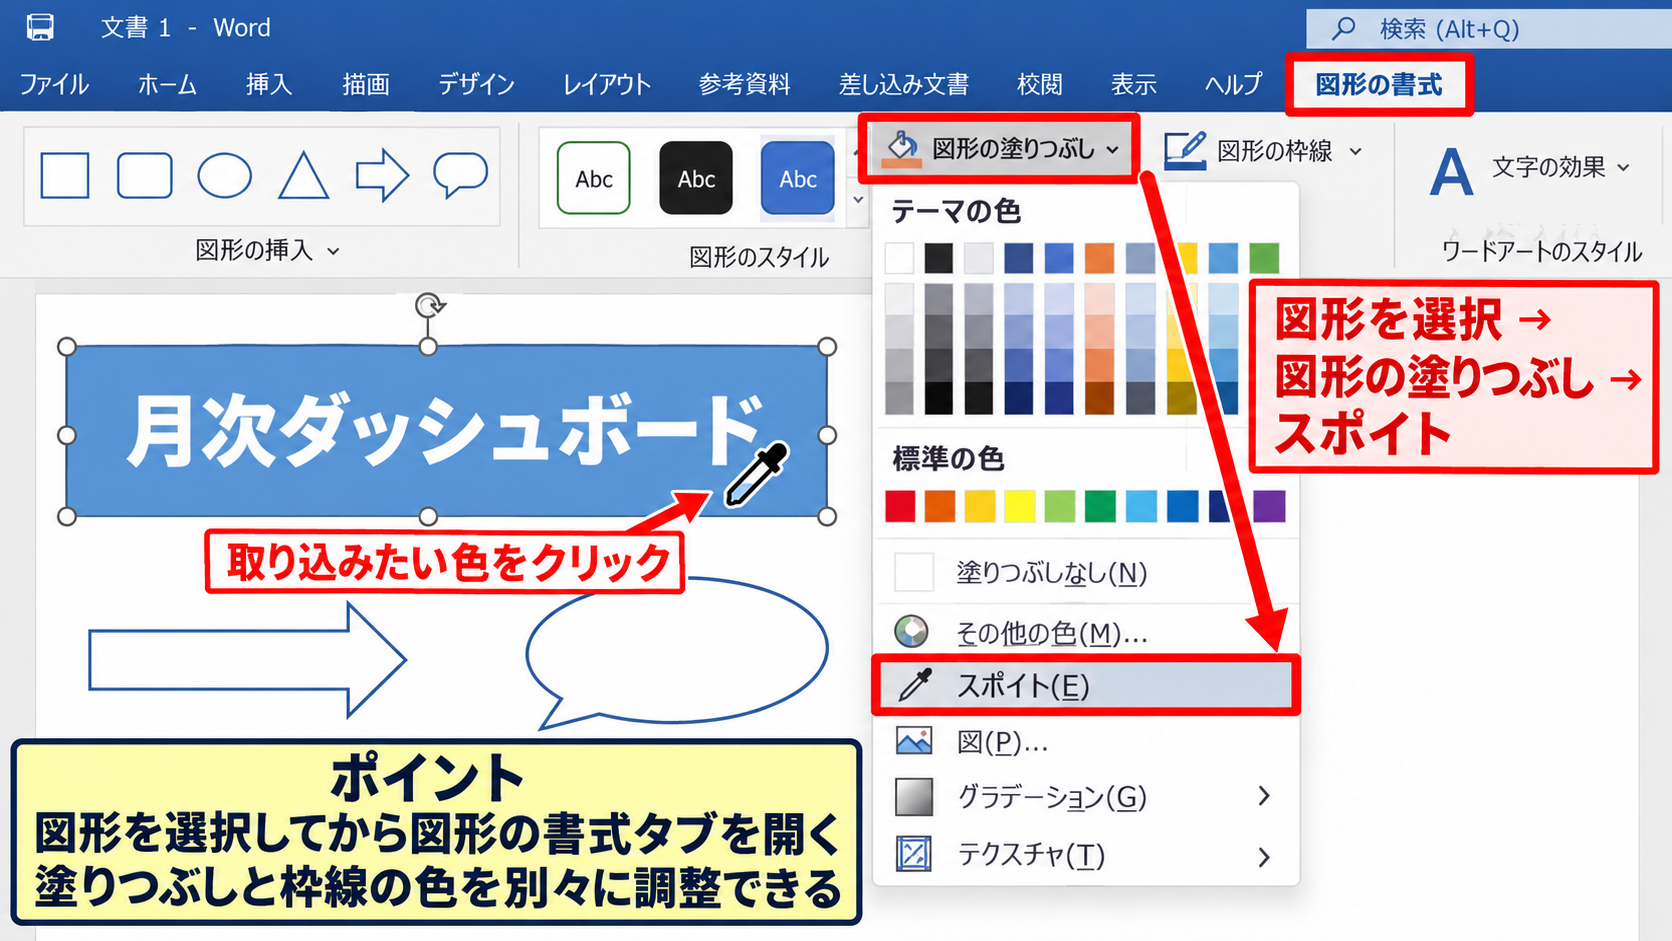The width and height of the screenshot is (1672, 941).
Task: Select the ellipse shape icon
Action: coord(224,176)
